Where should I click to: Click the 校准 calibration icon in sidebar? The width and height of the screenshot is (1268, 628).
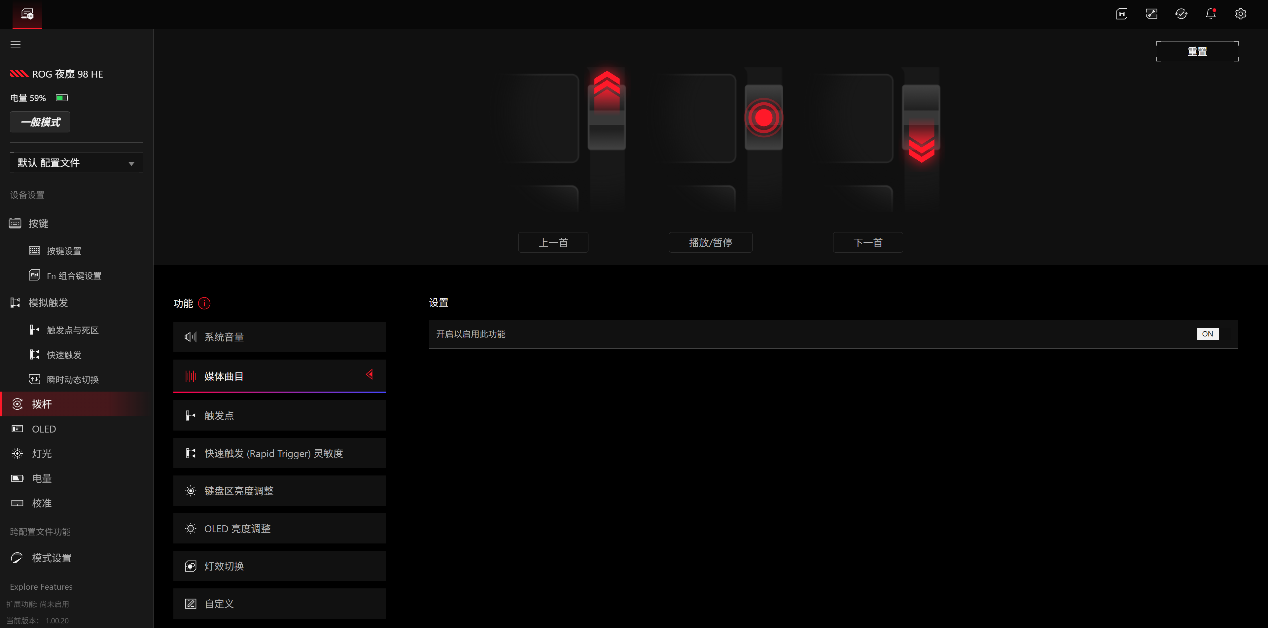point(17,503)
